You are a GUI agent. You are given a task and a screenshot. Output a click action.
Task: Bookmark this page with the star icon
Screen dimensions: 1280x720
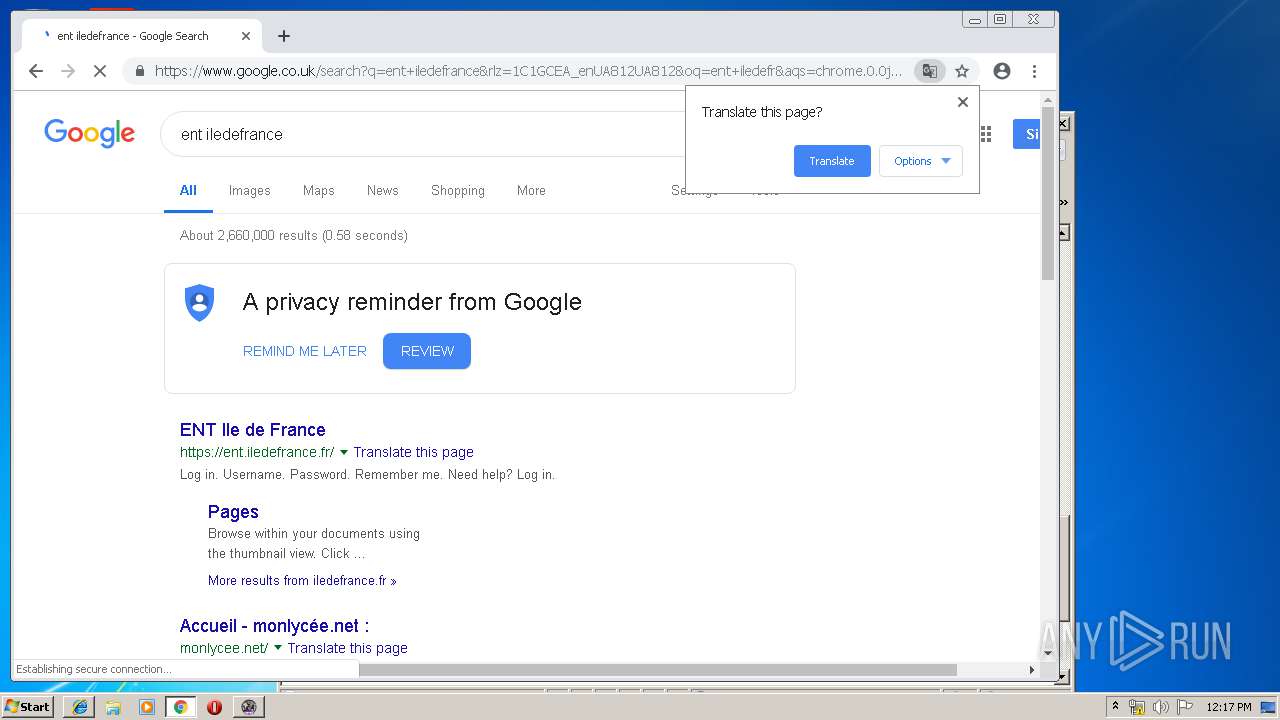tap(962, 71)
